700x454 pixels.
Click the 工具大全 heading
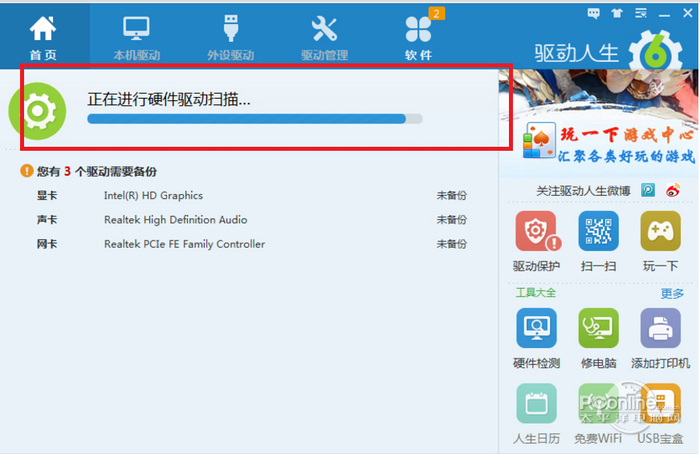click(x=536, y=293)
